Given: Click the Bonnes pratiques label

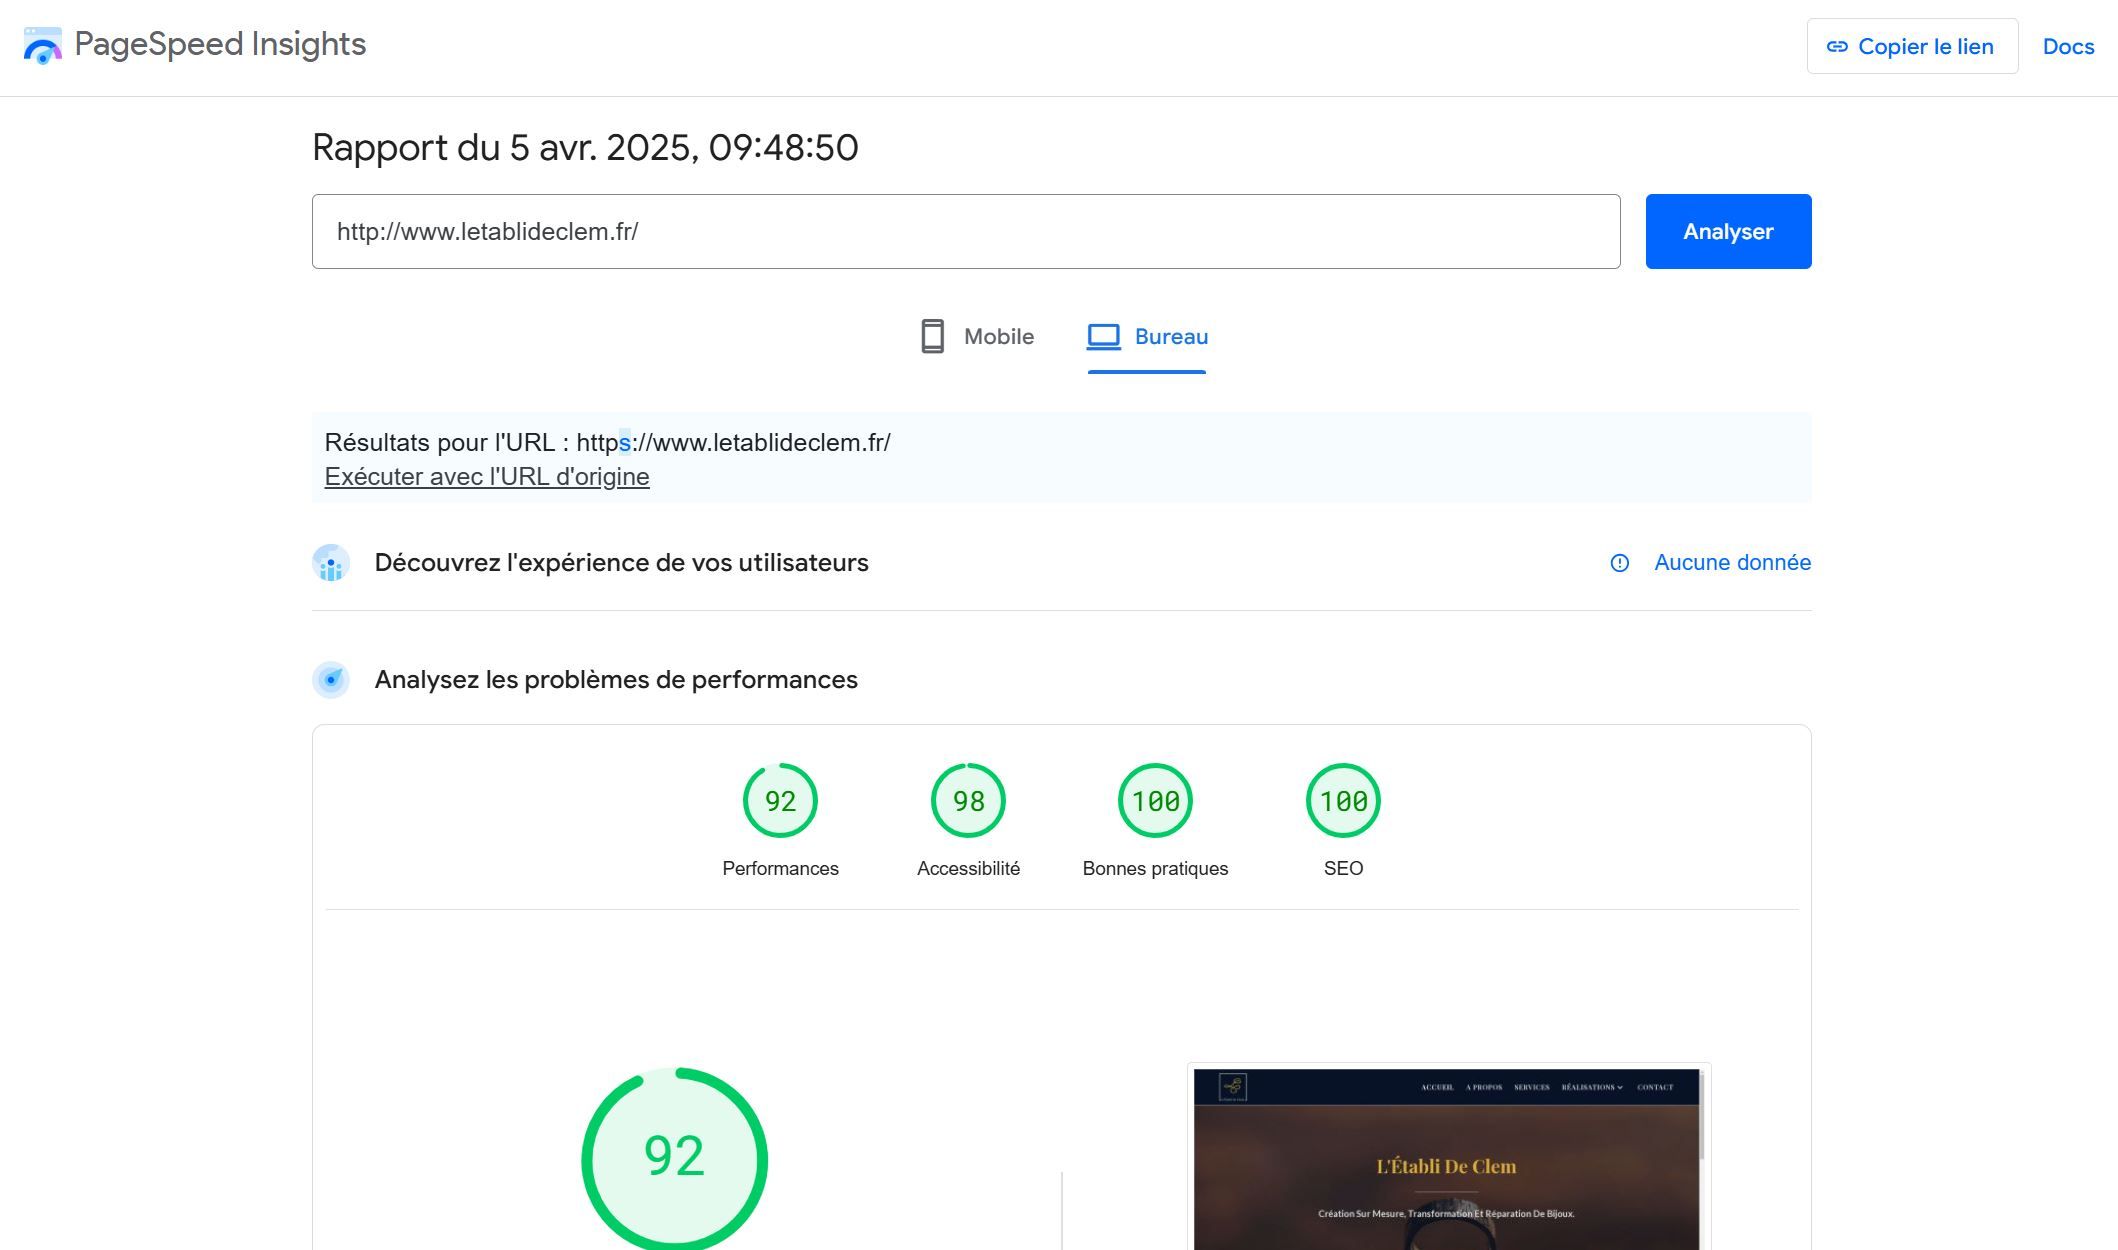Looking at the screenshot, I should tap(1155, 868).
